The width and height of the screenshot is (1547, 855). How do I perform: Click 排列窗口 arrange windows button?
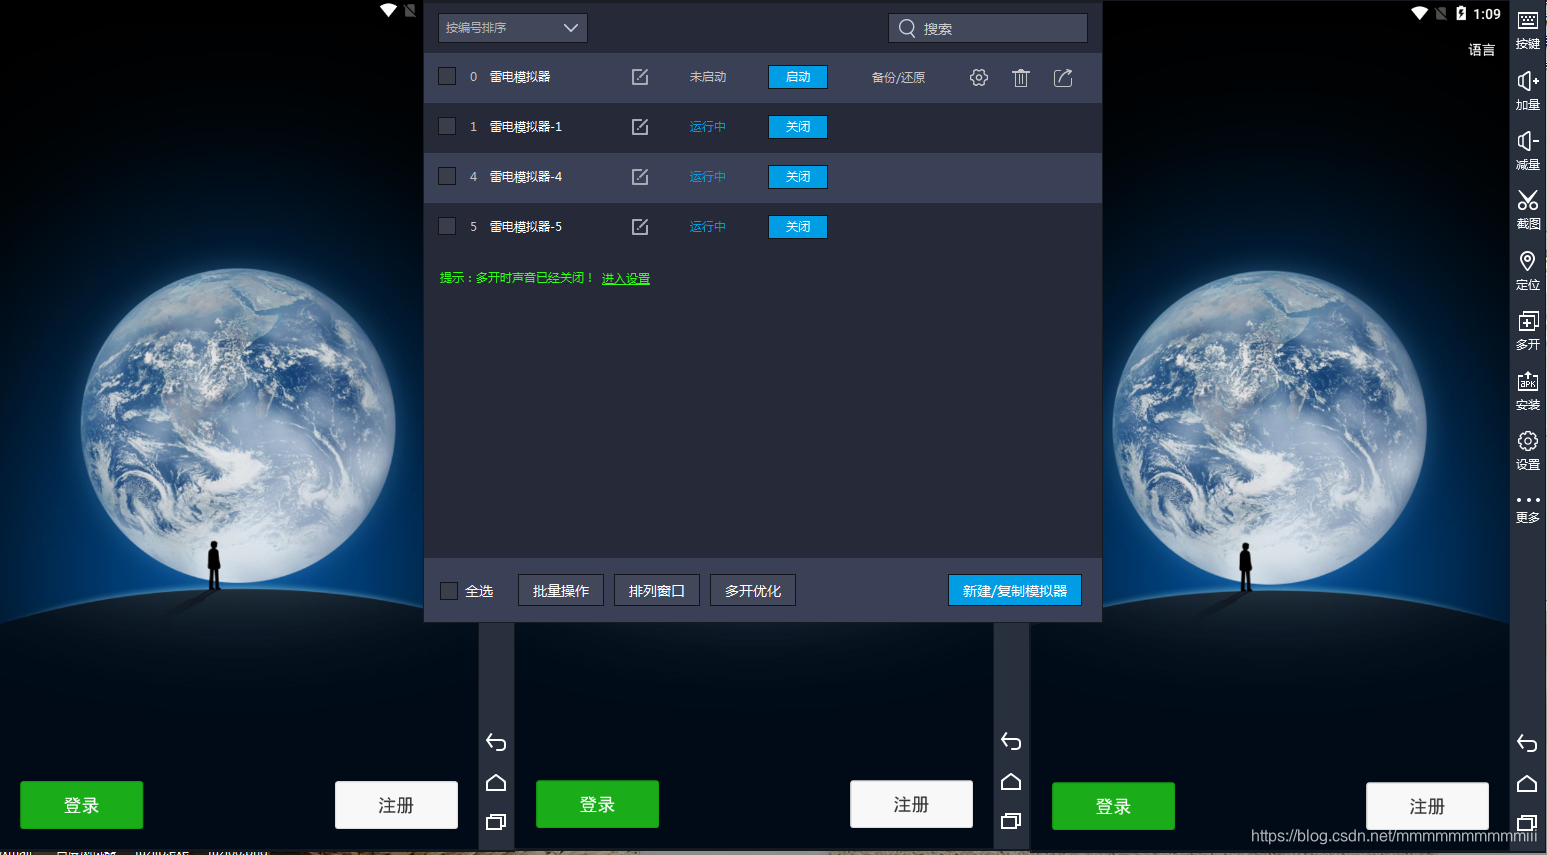coord(657,591)
